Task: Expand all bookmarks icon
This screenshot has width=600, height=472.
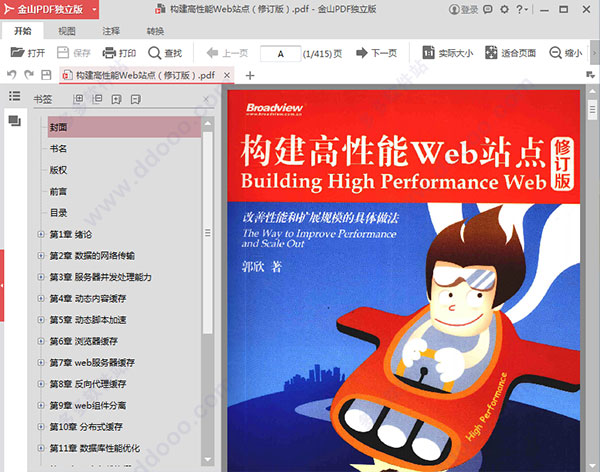Action: click(x=78, y=99)
